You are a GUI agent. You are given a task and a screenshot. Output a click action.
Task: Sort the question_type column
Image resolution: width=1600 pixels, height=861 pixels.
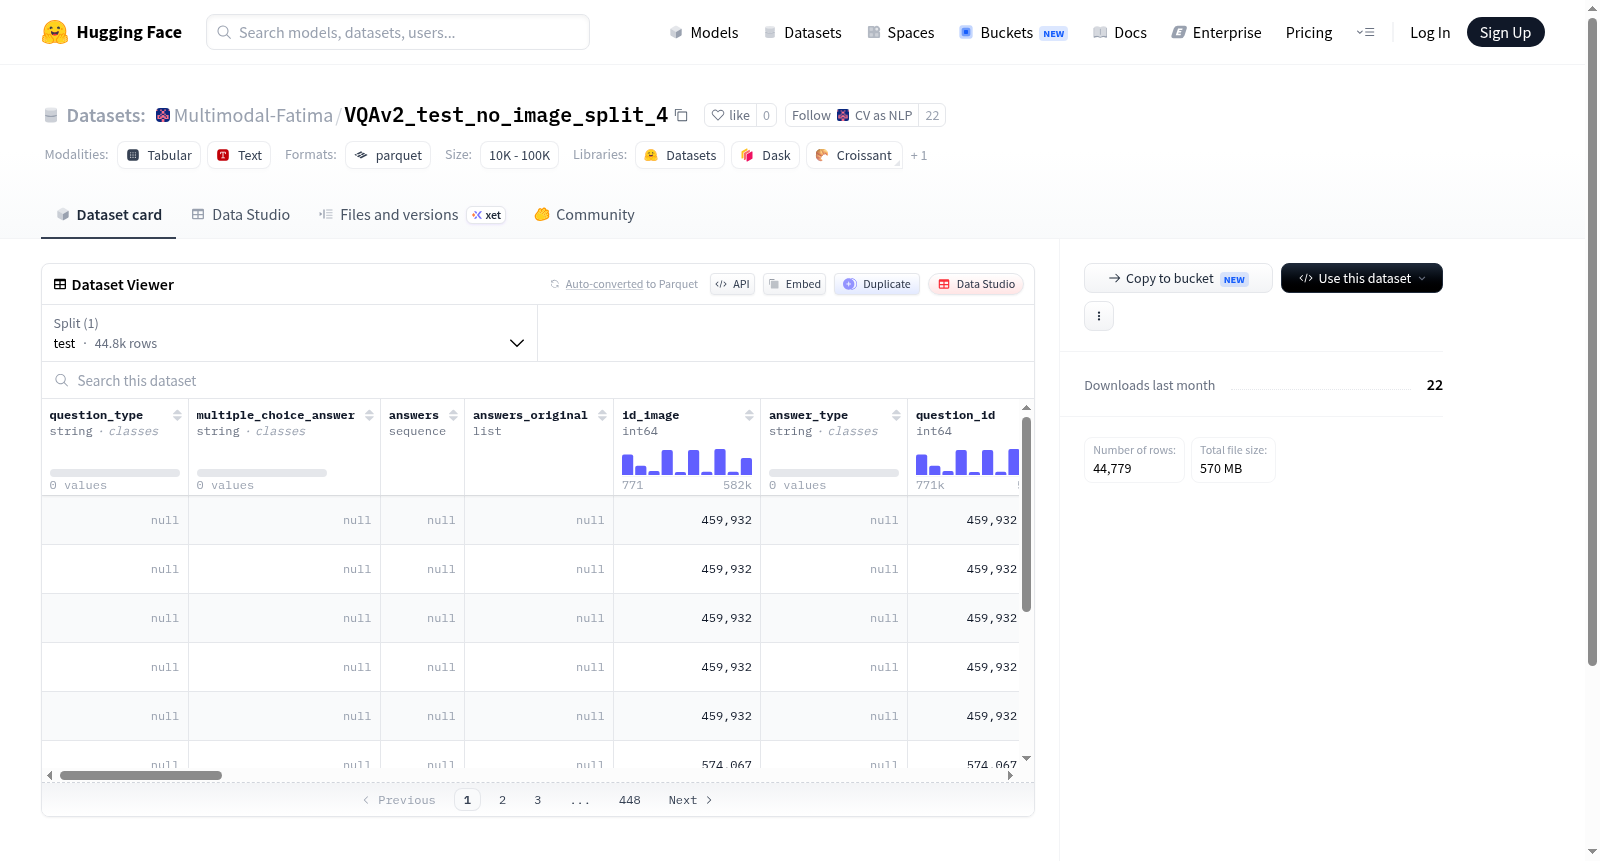pos(177,415)
